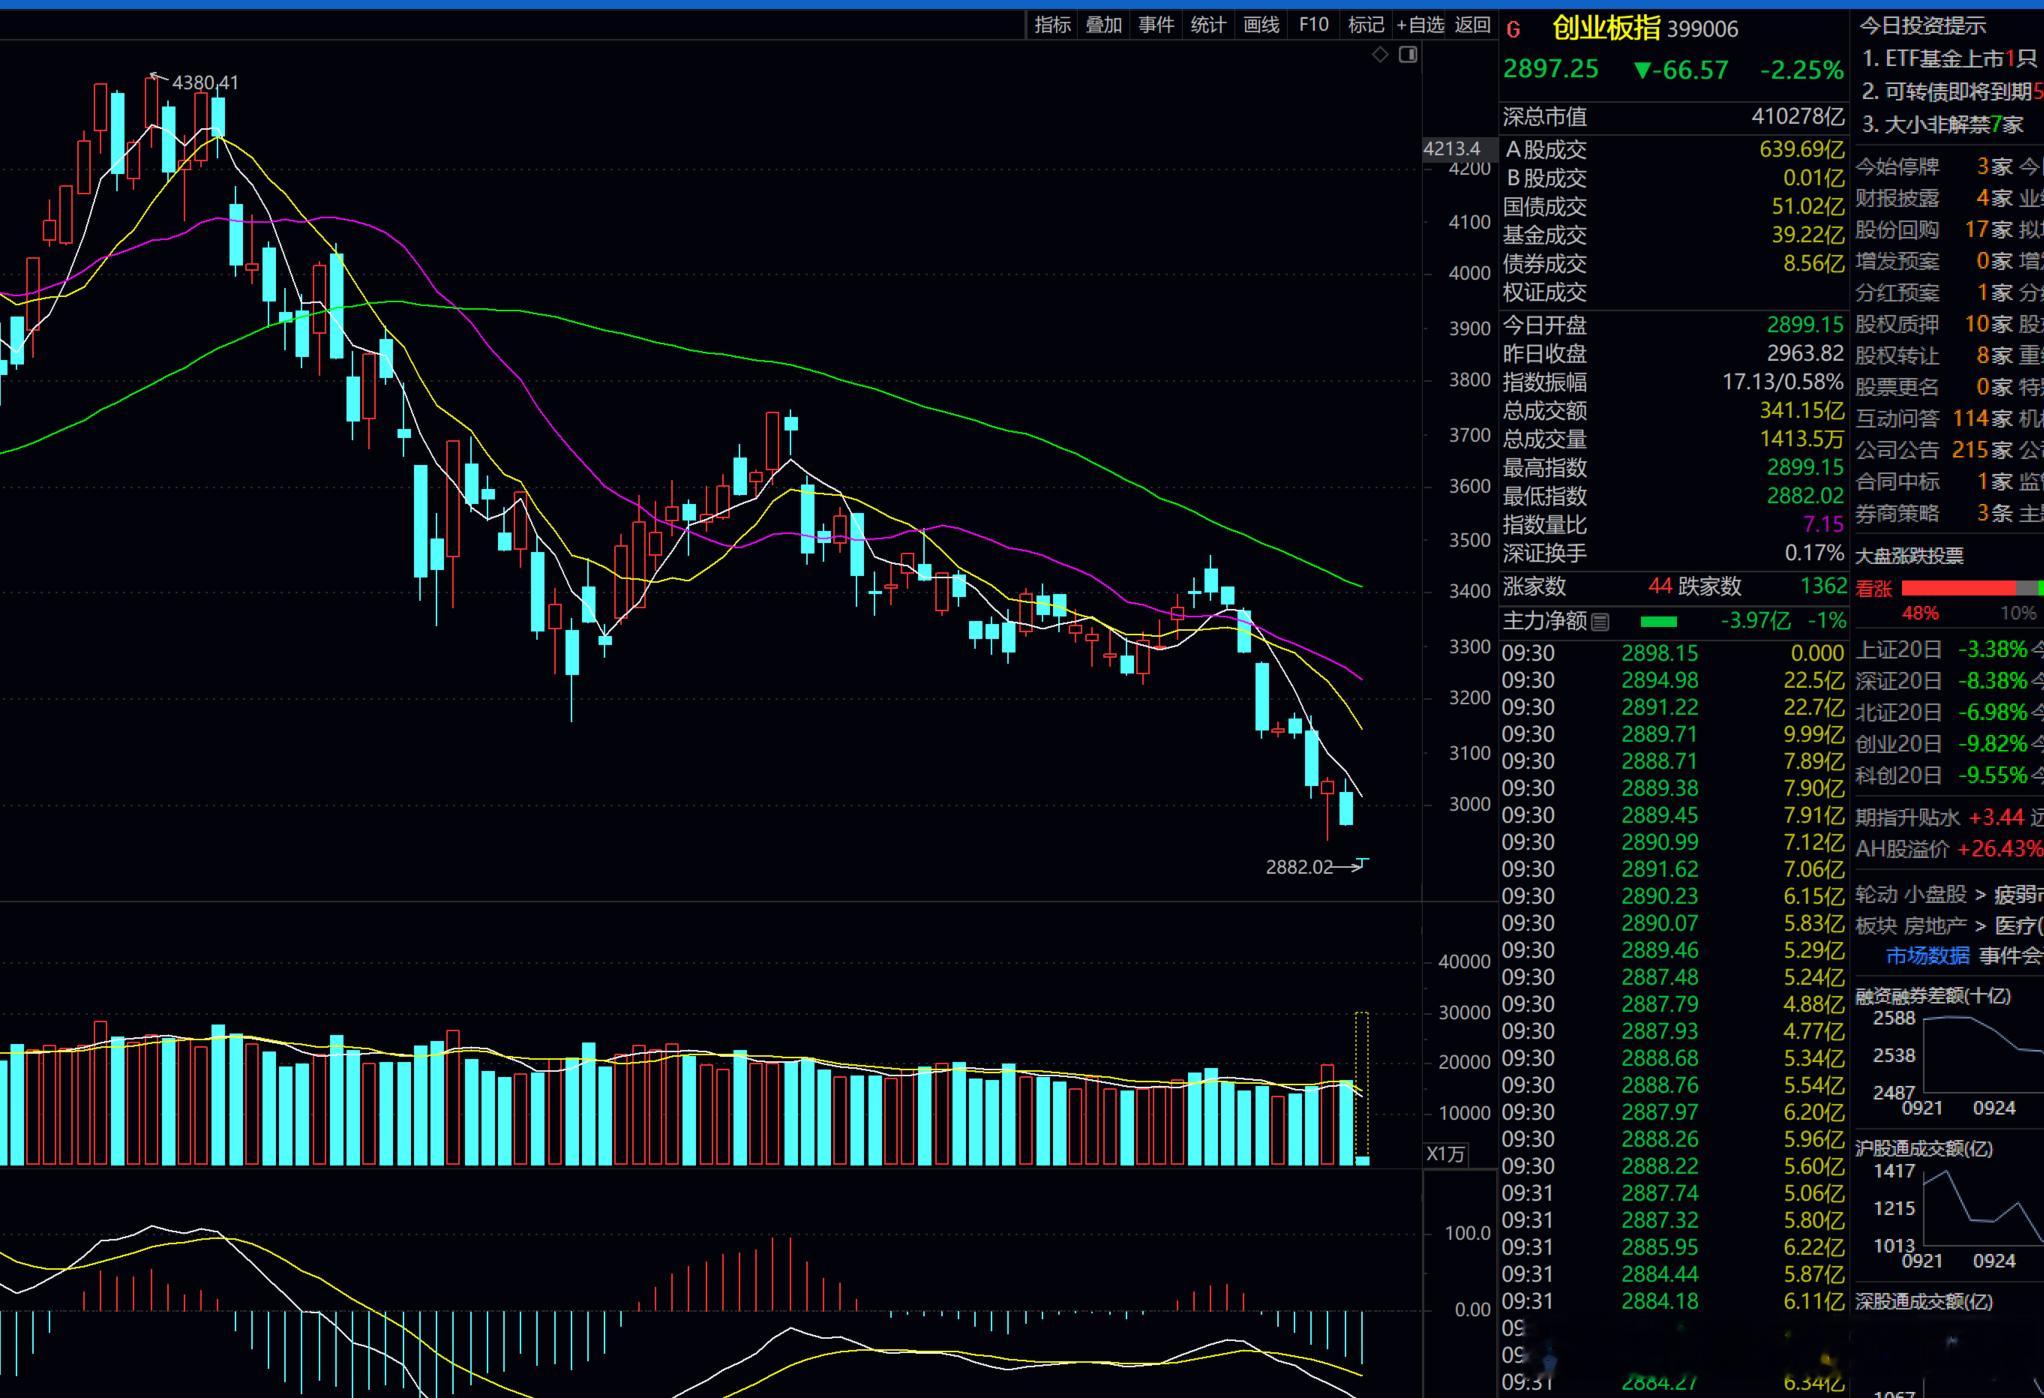Click the 期指升贴水 +3.44 value
Screen dimensions: 2044x1398
coord(1996,818)
